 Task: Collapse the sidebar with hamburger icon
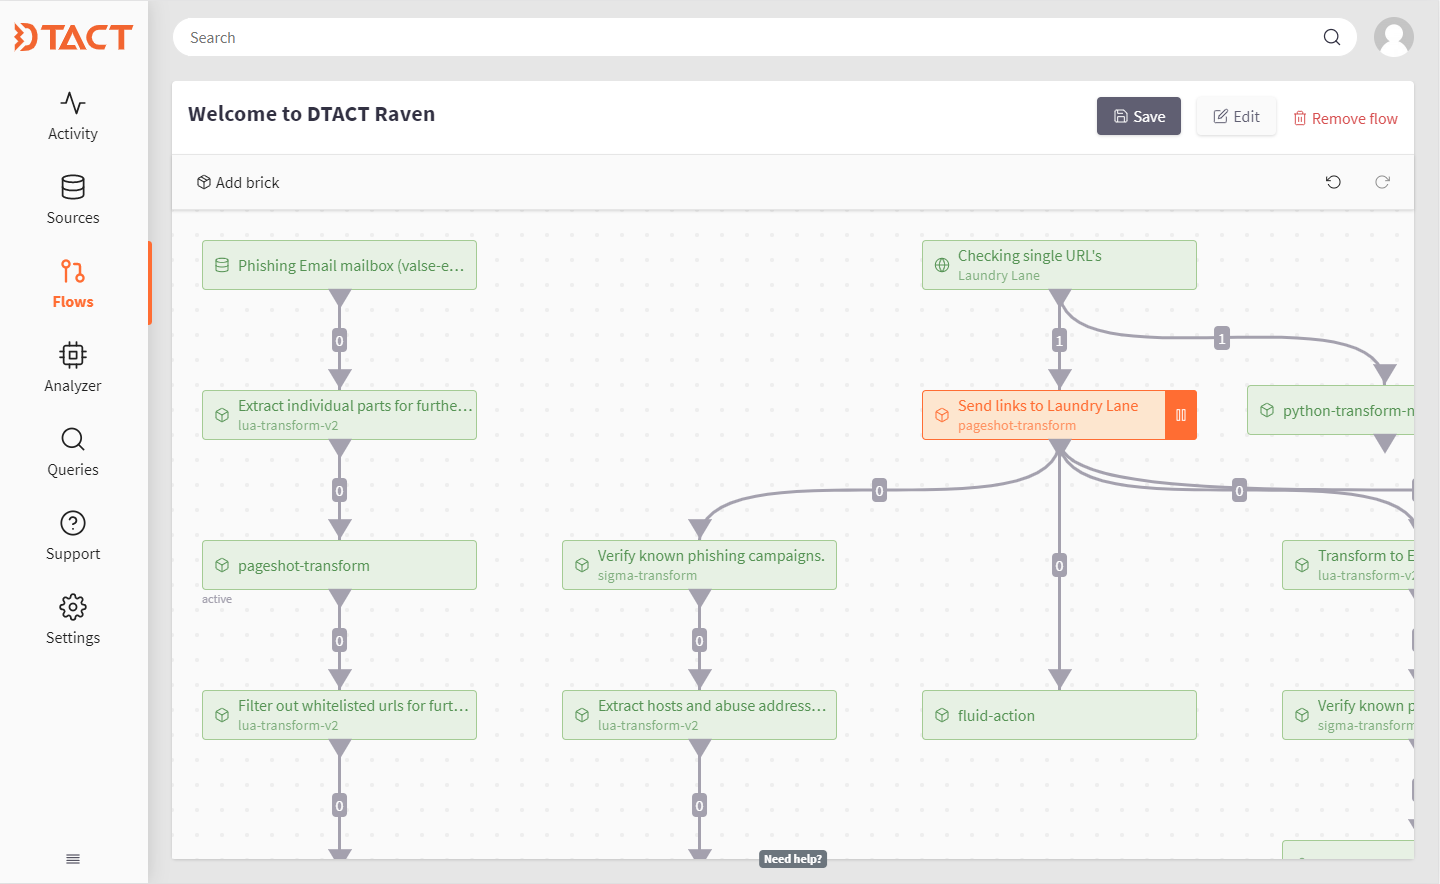73,859
